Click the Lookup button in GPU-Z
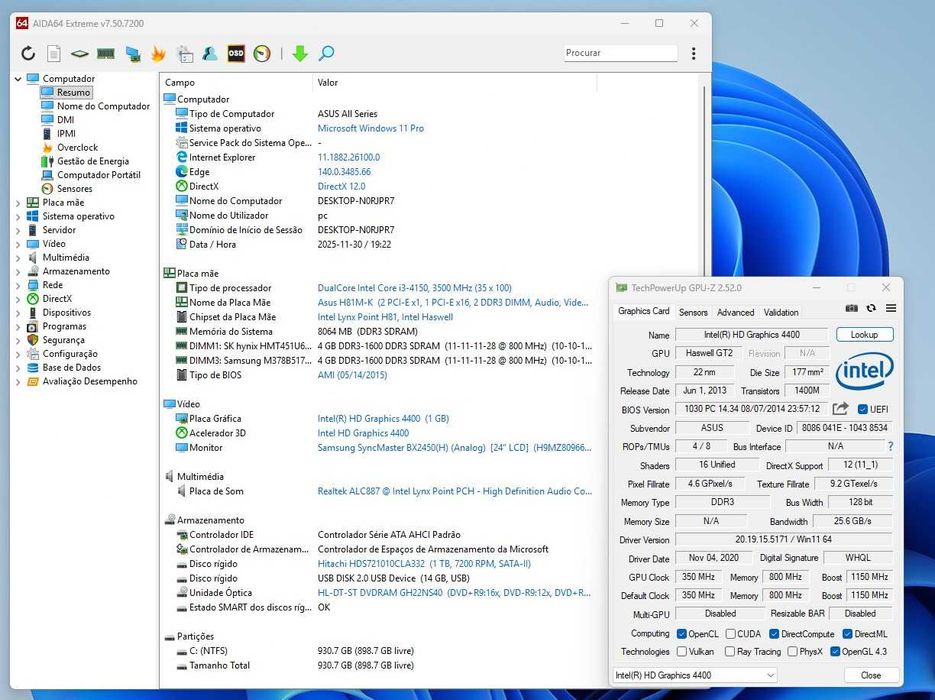The width and height of the screenshot is (935, 700). point(864,334)
